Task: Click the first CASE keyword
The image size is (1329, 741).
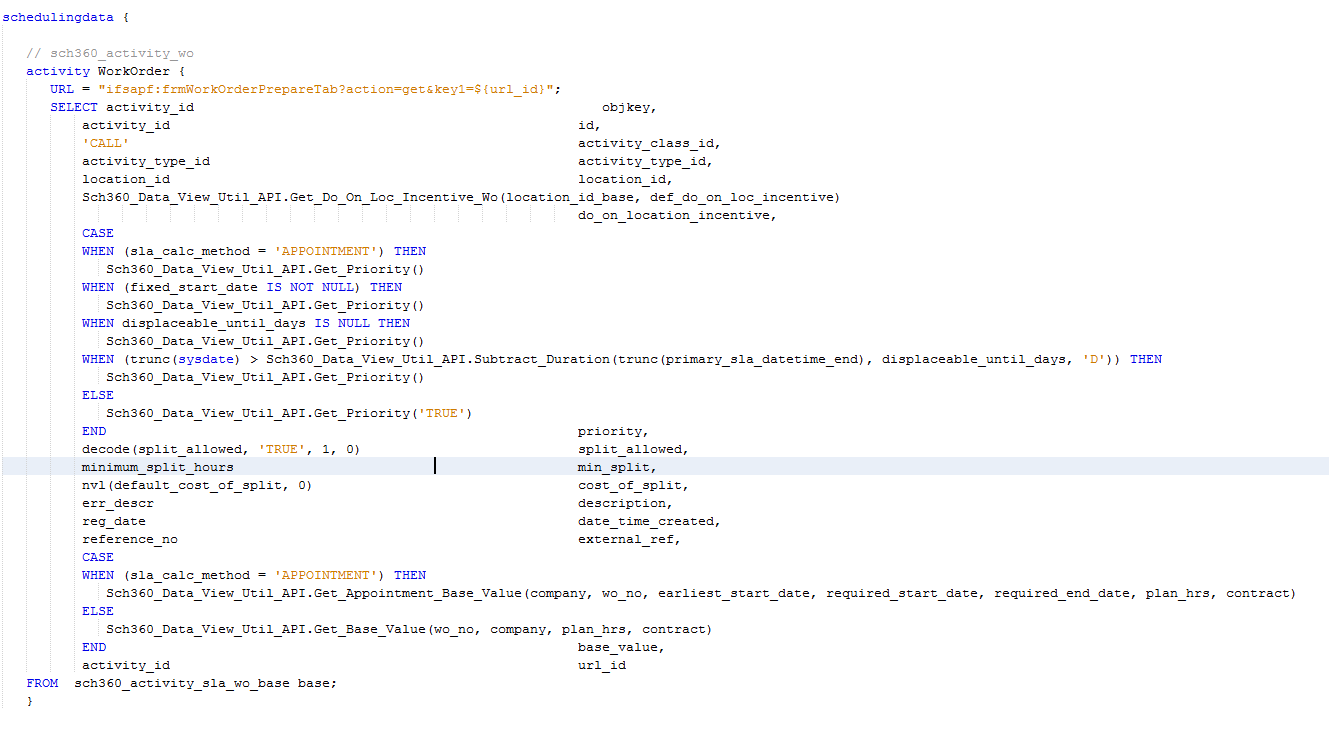Action: click(96, 233)
